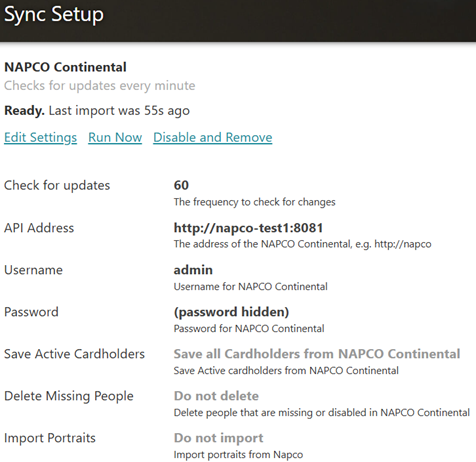Click the 'Do not import' value
This screenshot has width=476, height=462.
coord(219,438)
